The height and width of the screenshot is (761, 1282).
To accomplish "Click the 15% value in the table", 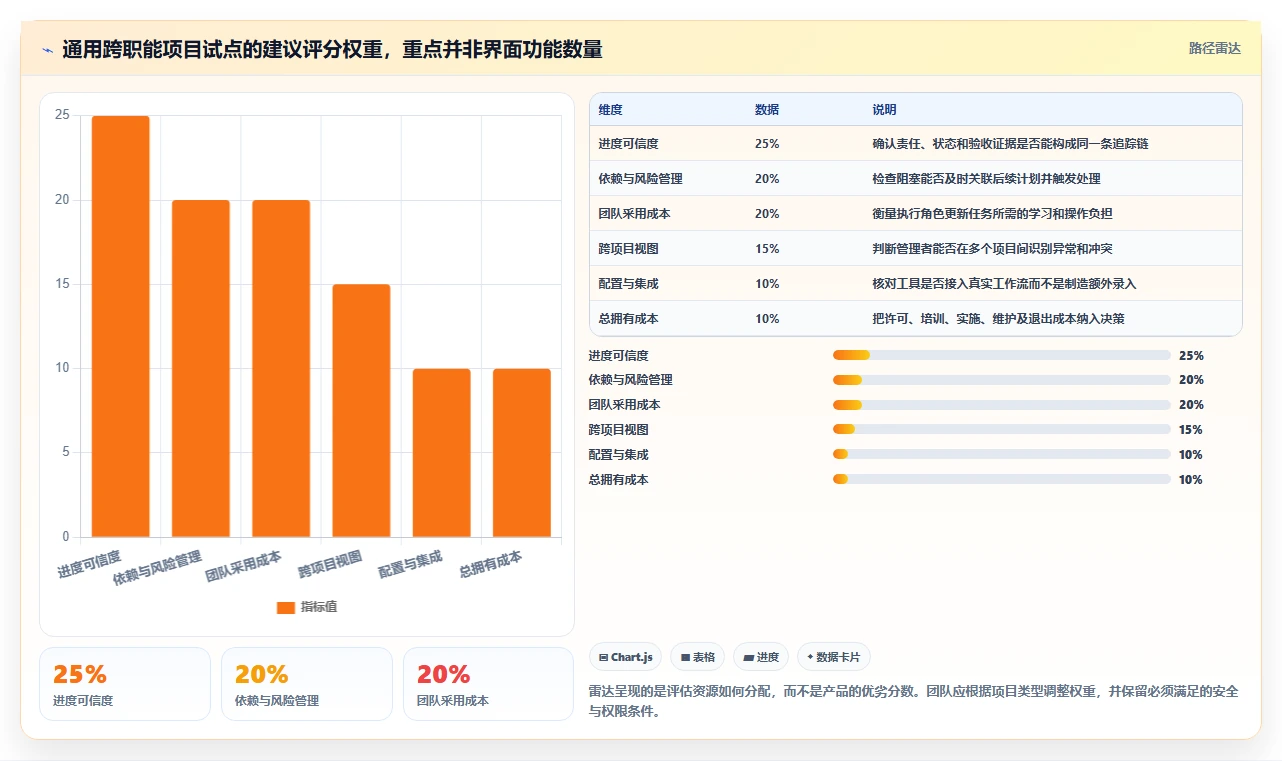I will (x=767, y=249).
